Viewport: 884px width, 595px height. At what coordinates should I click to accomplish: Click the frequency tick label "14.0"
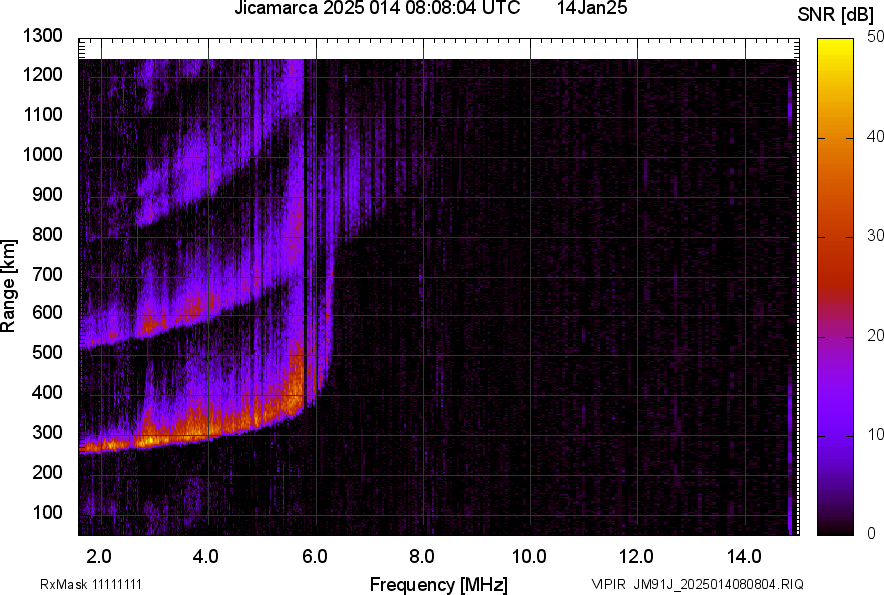pyautogui.click(x=744, y=557)
